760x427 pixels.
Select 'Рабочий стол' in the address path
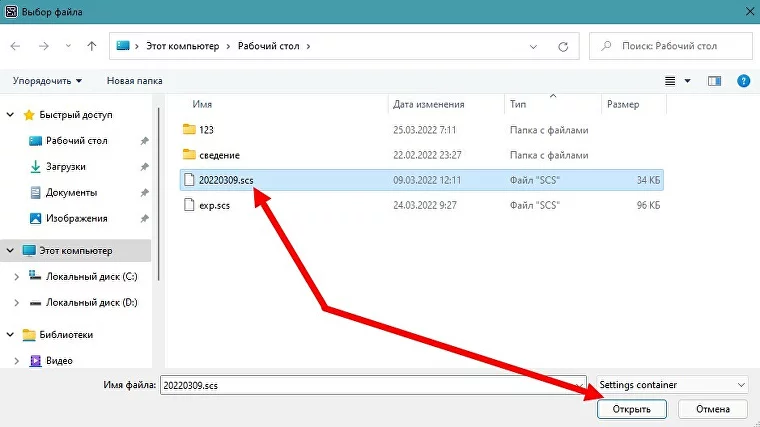[269, 46]
